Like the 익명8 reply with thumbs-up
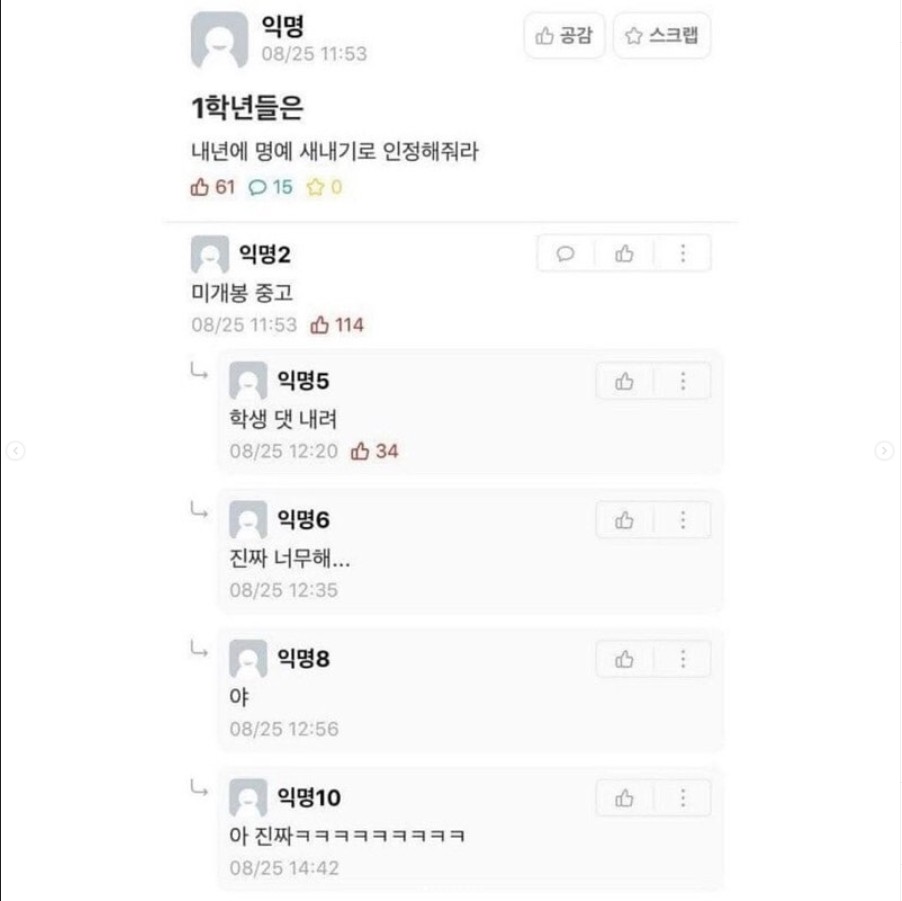Viewport: 902px width, 901px height. [624, 659]
